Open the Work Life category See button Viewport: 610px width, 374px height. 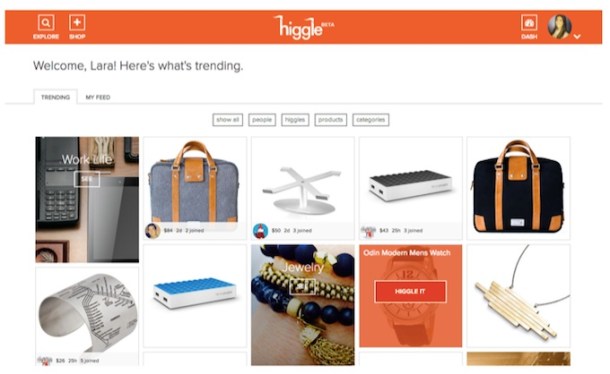[x=87, y=179]
